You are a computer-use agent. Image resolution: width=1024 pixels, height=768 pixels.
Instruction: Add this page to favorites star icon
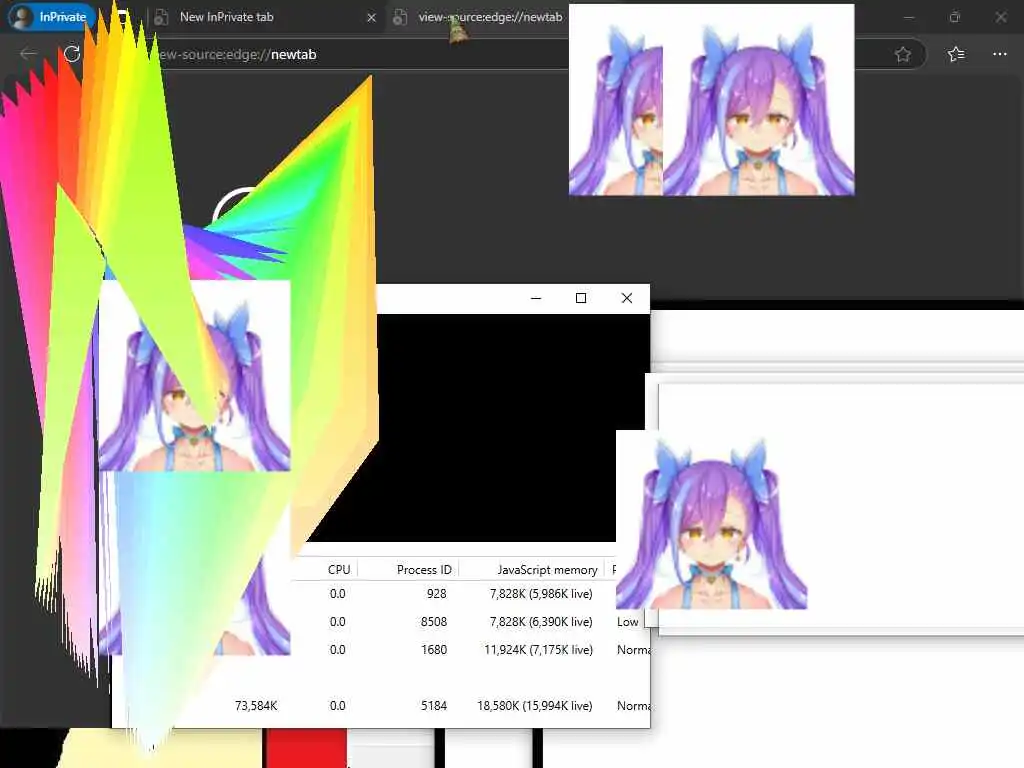coord(903,54)
